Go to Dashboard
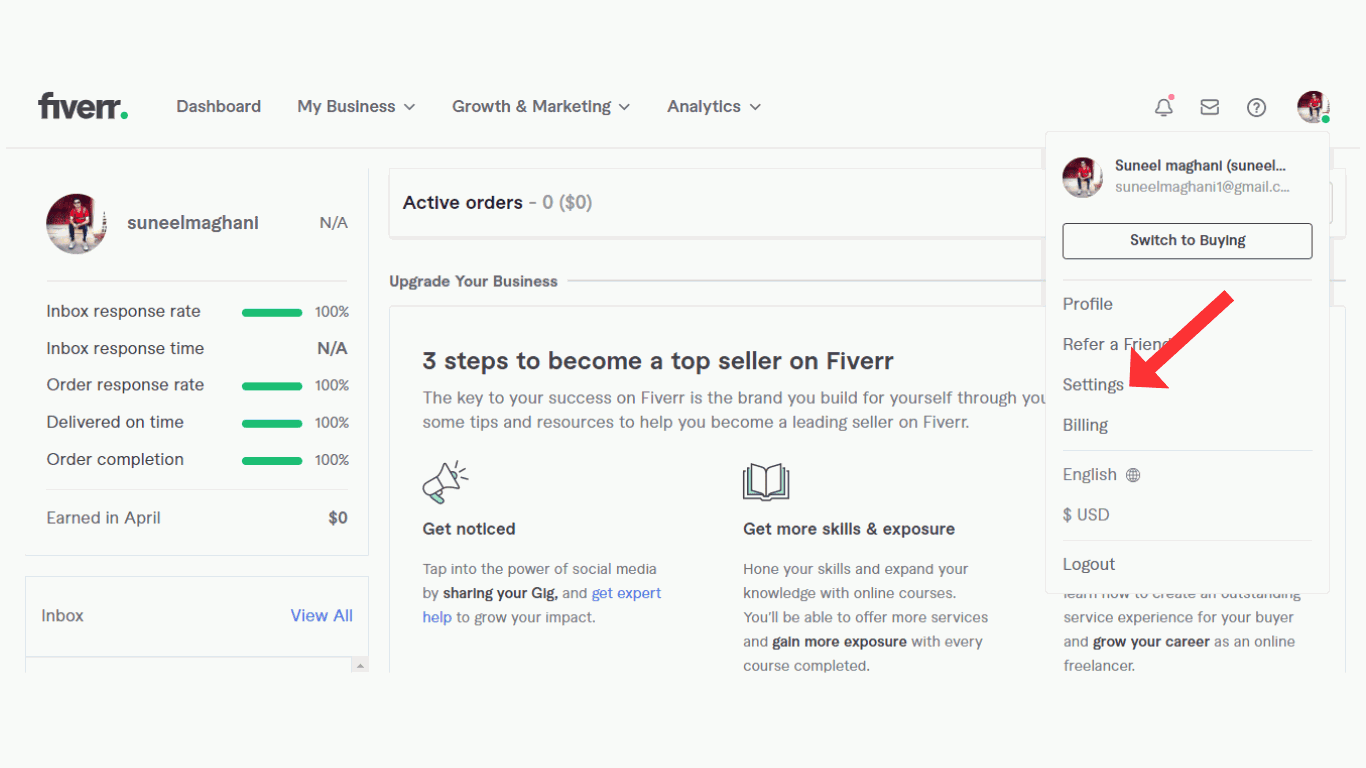 (x=219, y=106)
